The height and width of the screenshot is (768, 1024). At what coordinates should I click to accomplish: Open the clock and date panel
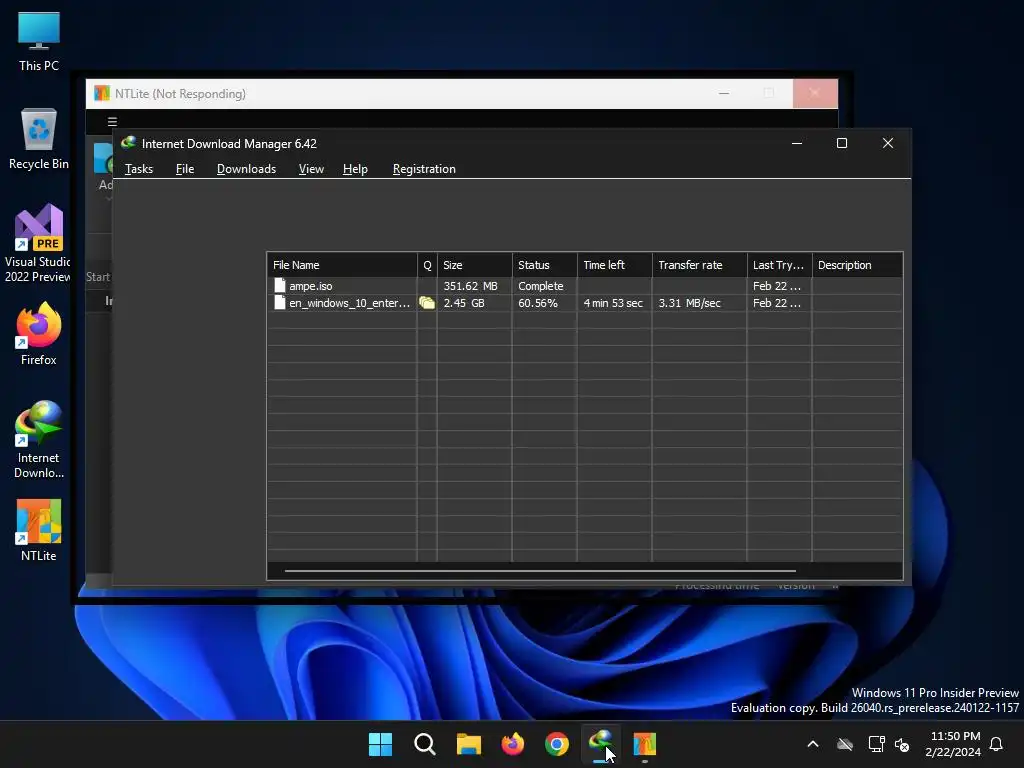[953, 744]
